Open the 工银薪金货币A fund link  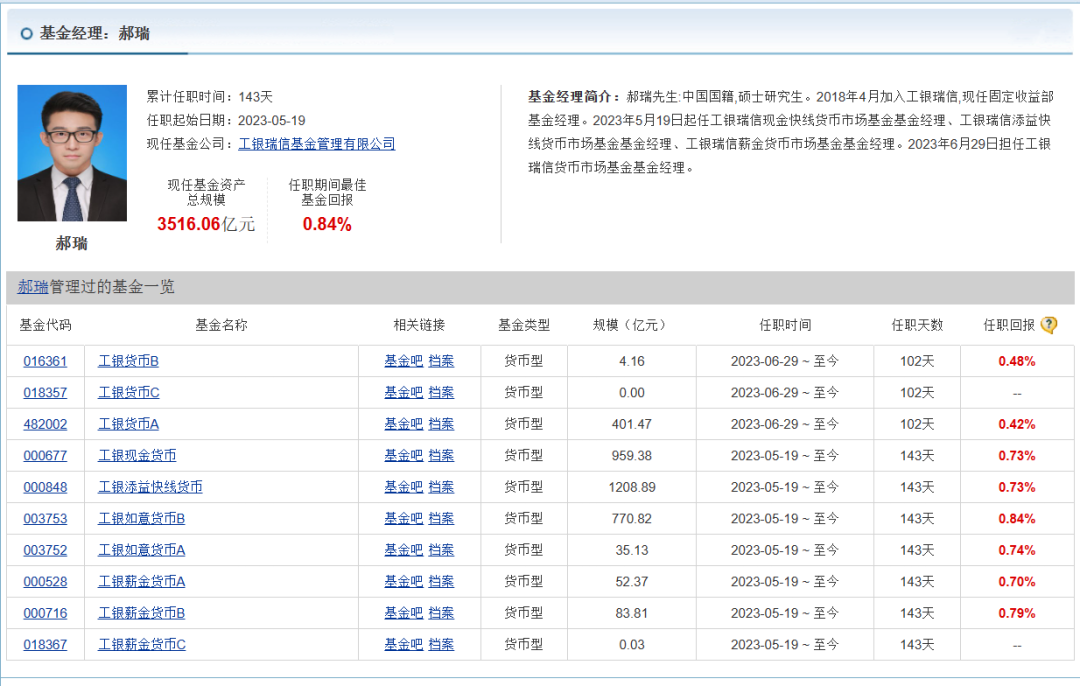coord(141,582)
